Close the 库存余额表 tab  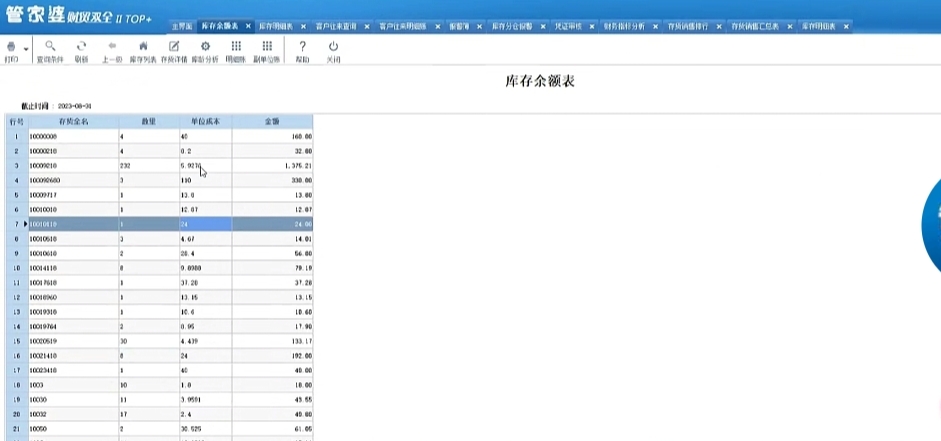tap(247, 25)
